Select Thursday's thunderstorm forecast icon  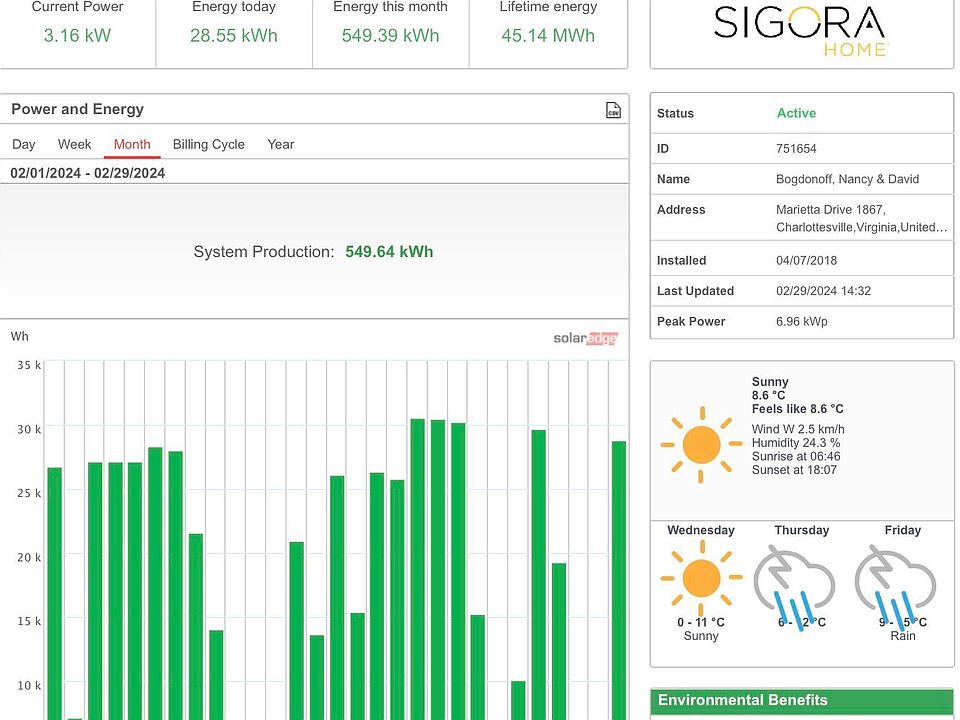pos(796,581)
